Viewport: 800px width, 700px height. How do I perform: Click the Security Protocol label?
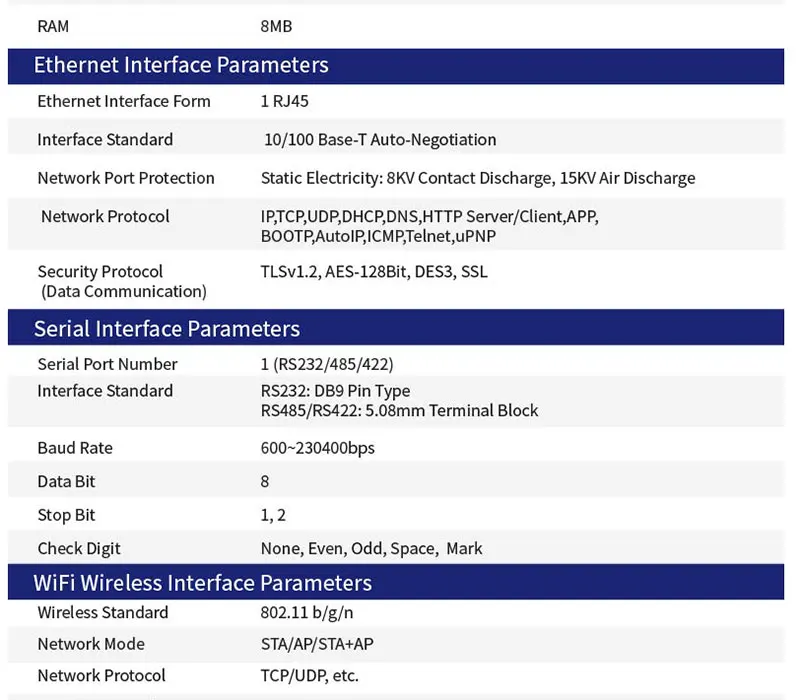click(100, 272)
